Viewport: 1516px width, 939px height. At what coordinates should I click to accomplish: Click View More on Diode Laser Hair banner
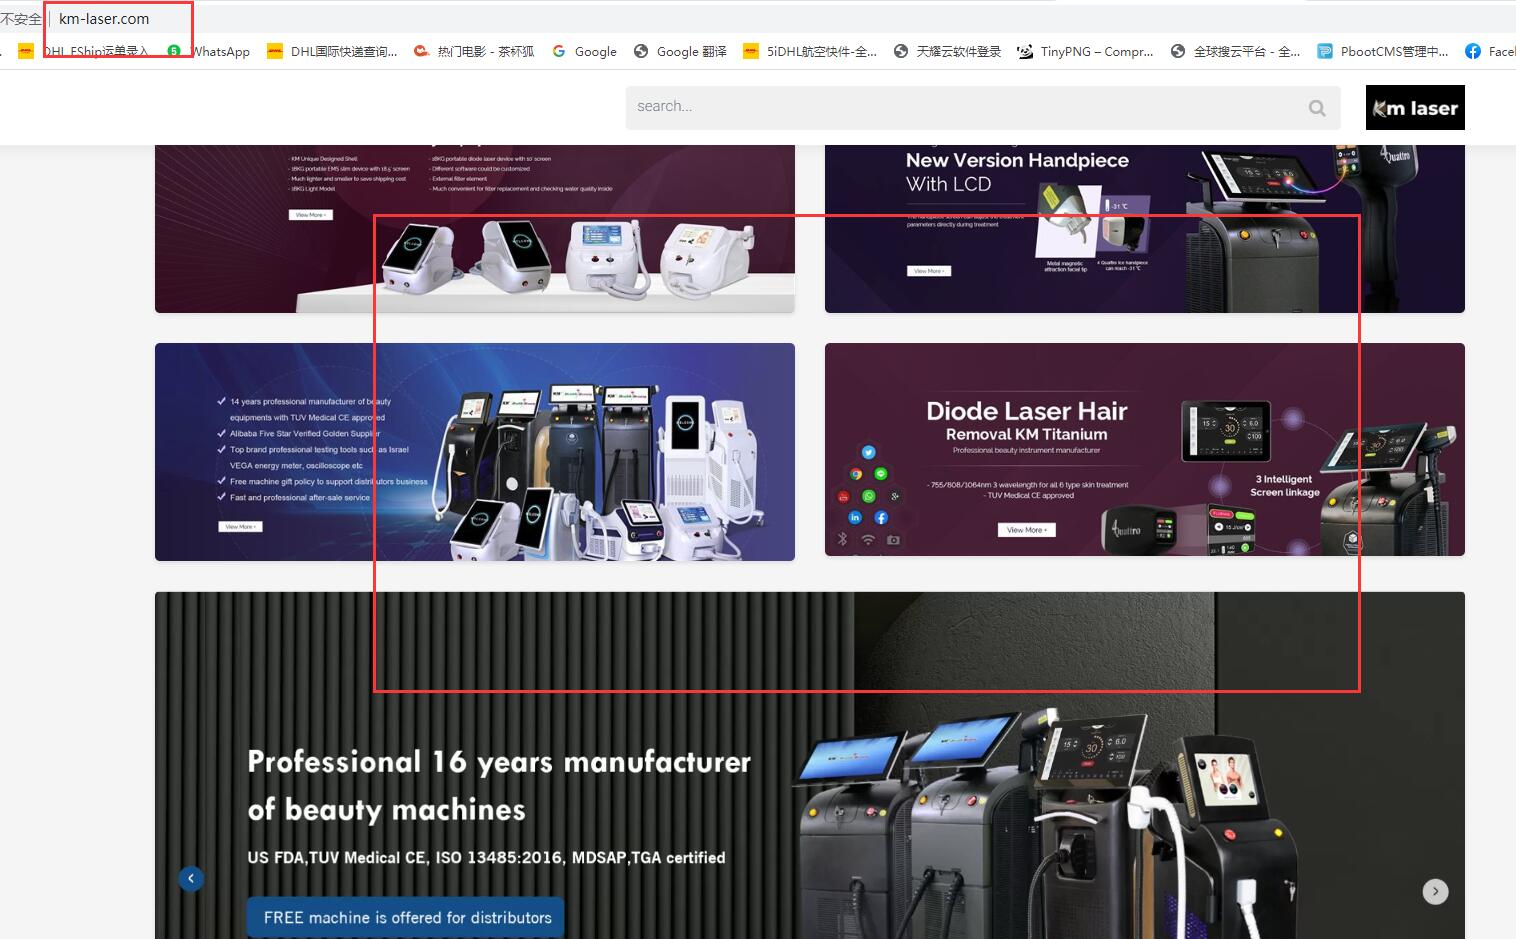[1026, 530]
